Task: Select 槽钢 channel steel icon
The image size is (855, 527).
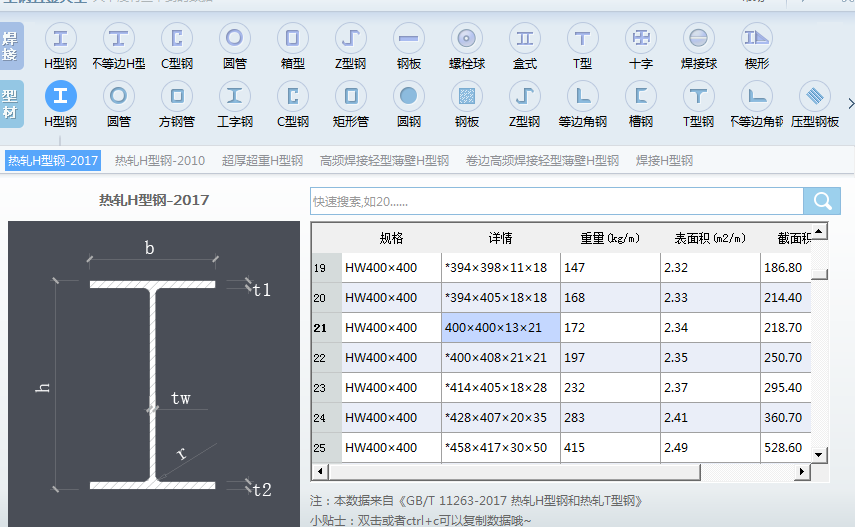Action: (641, 97)
